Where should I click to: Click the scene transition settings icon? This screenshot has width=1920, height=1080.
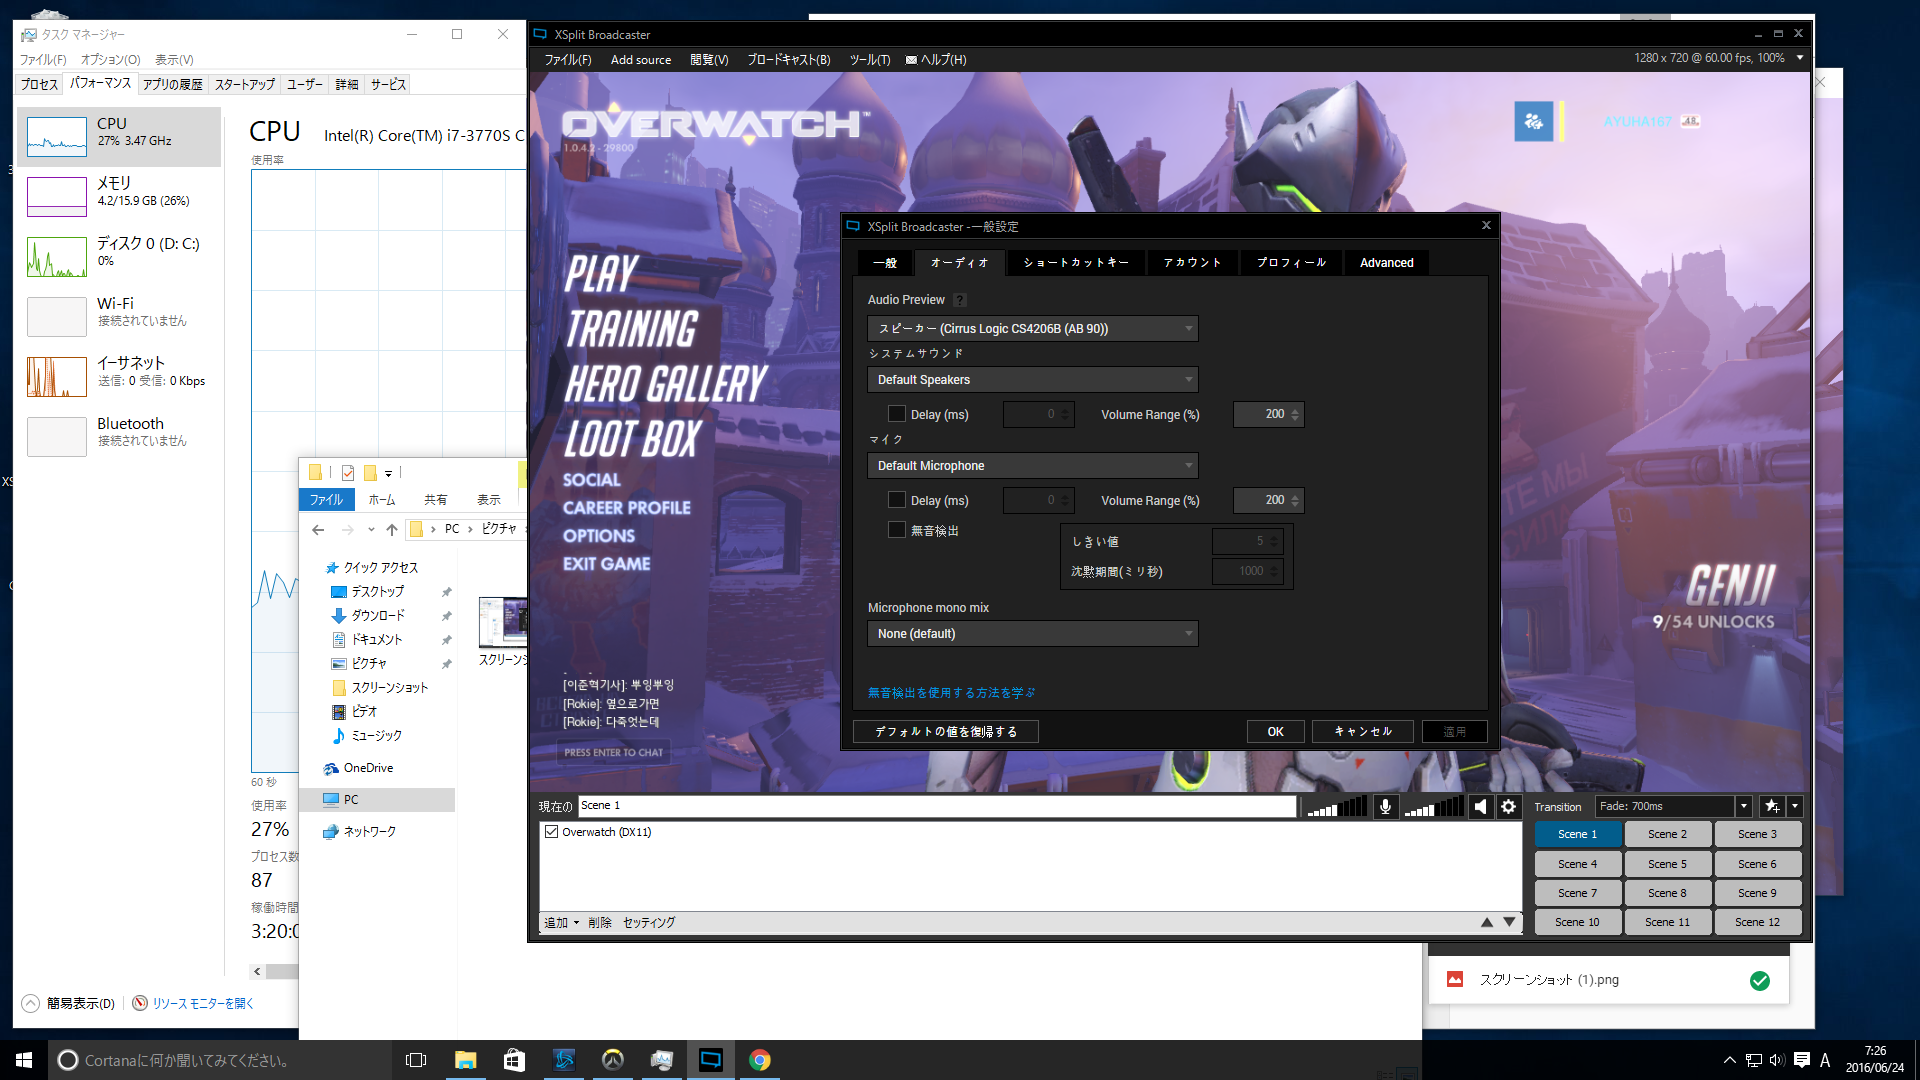[1772, 806]
